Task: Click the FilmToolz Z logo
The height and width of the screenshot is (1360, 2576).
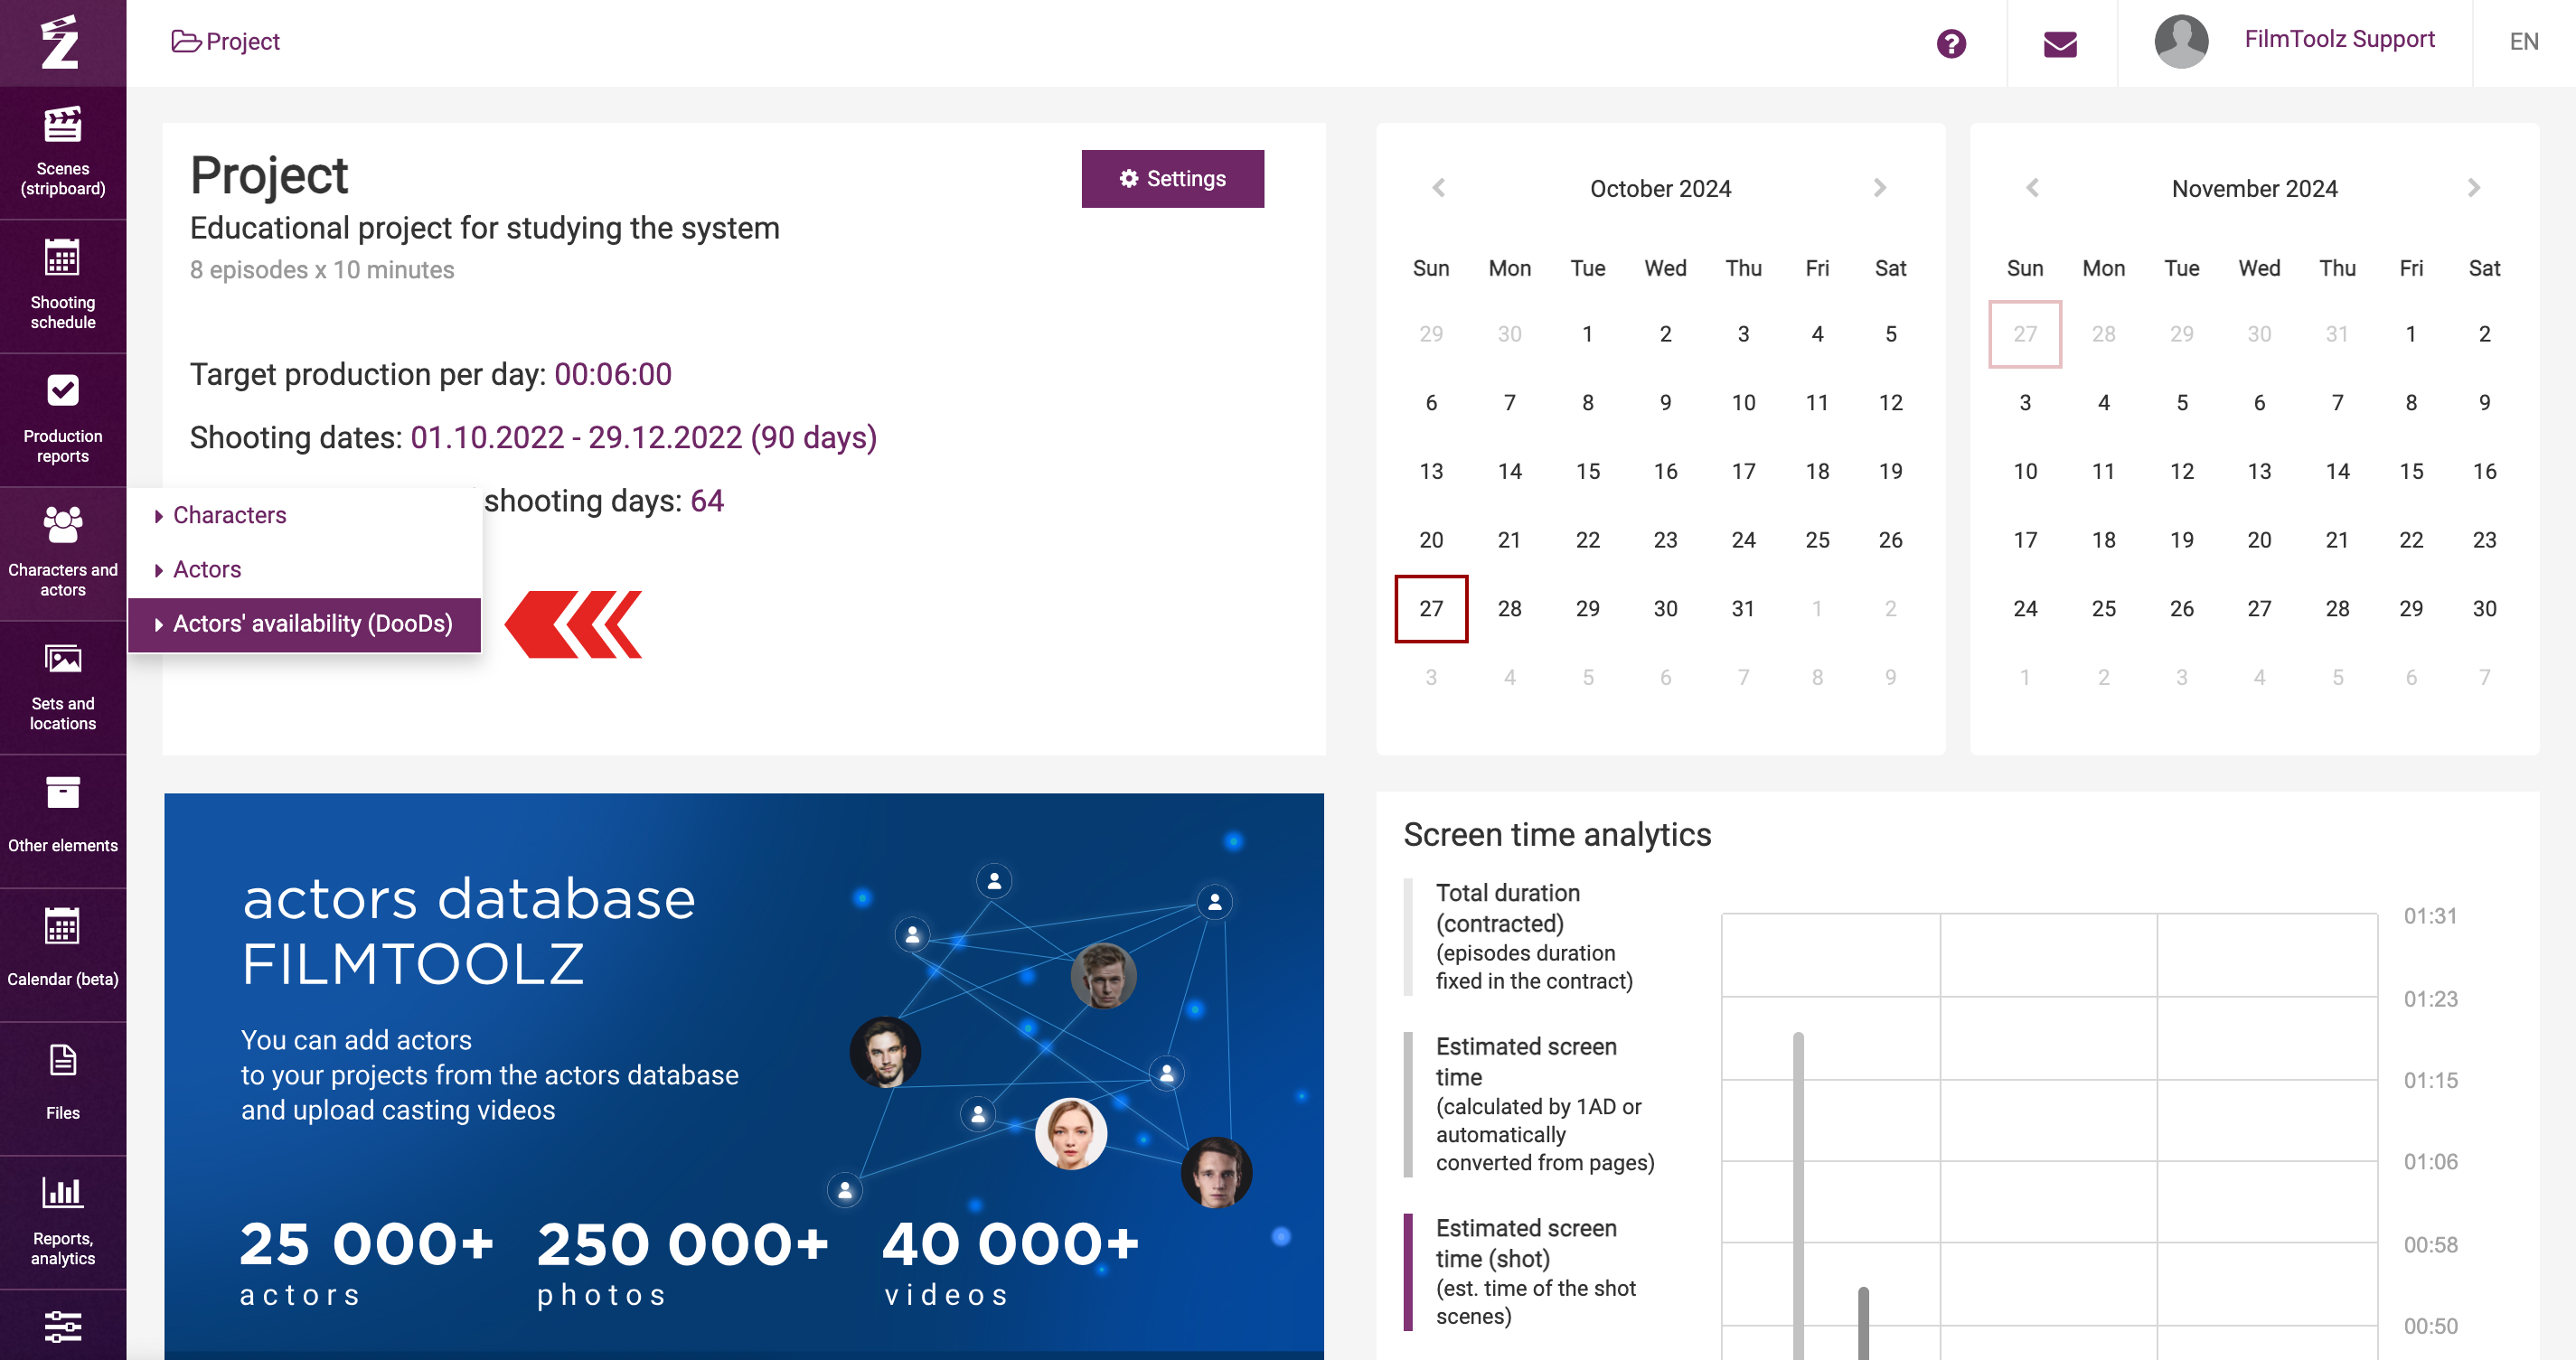Action: [60, 42]
